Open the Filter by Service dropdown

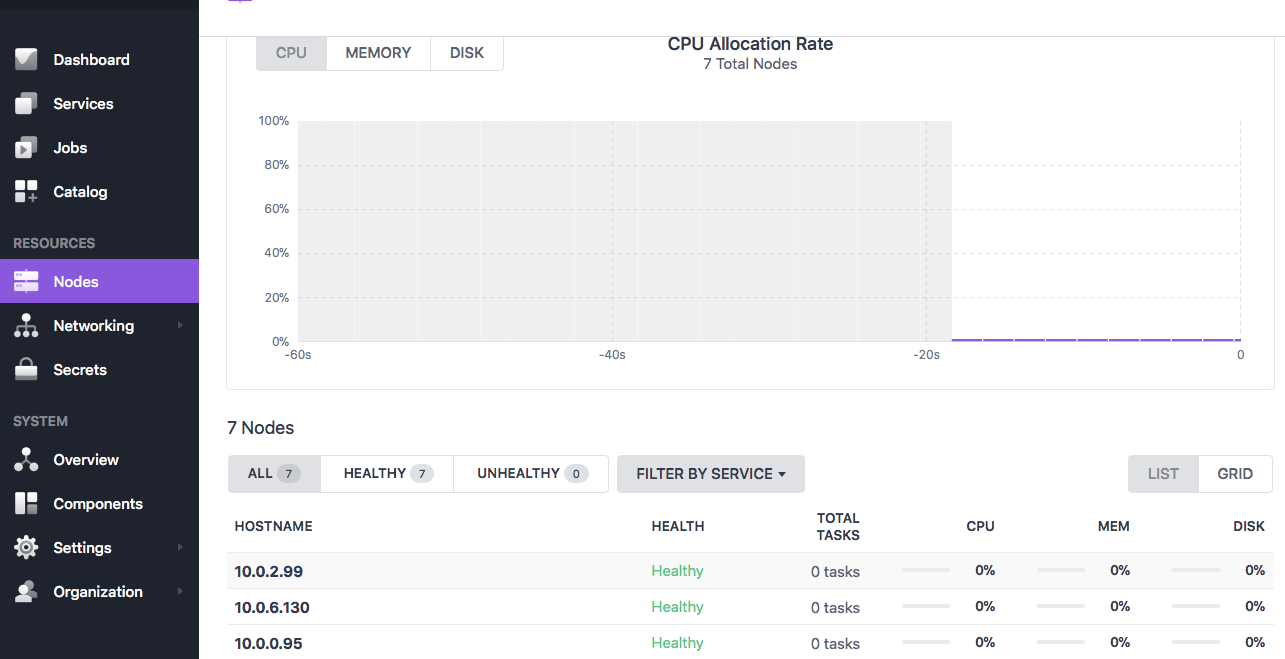[x=710, y=474]
